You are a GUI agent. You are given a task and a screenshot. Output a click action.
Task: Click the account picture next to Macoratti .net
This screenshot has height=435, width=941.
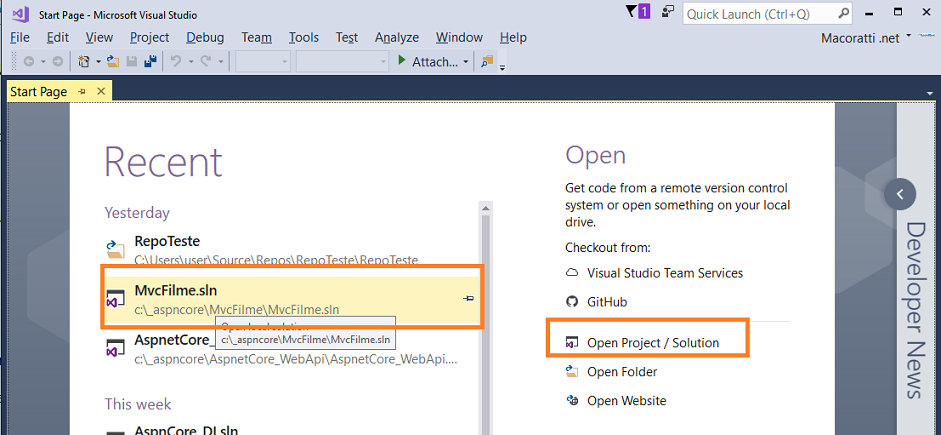[925, 38]
